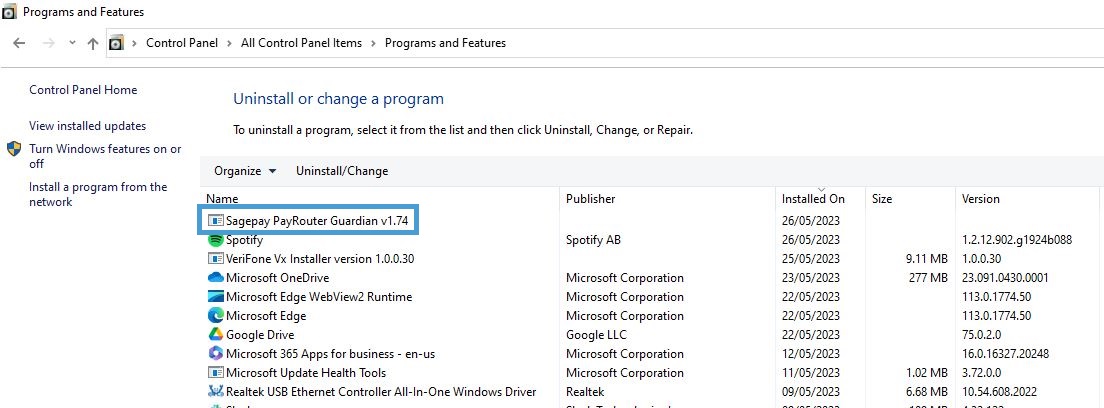Open the Organize dropdown menu
This screenshot has height=408, width=1104.
click(245, 171)
